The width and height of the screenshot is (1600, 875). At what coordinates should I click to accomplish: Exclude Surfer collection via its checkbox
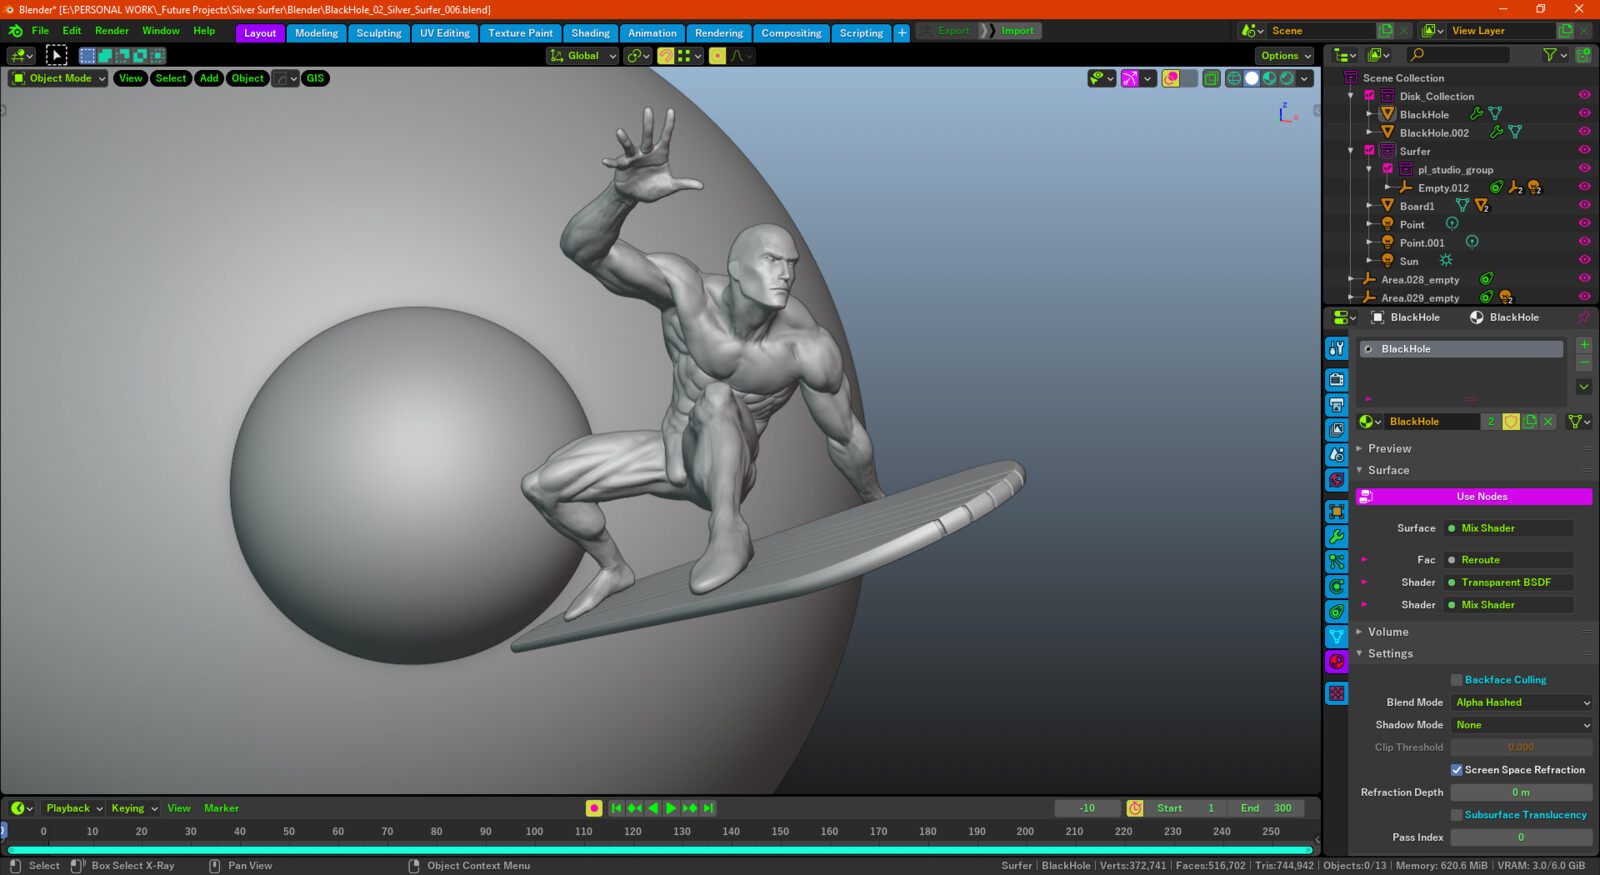[1369, 151]
